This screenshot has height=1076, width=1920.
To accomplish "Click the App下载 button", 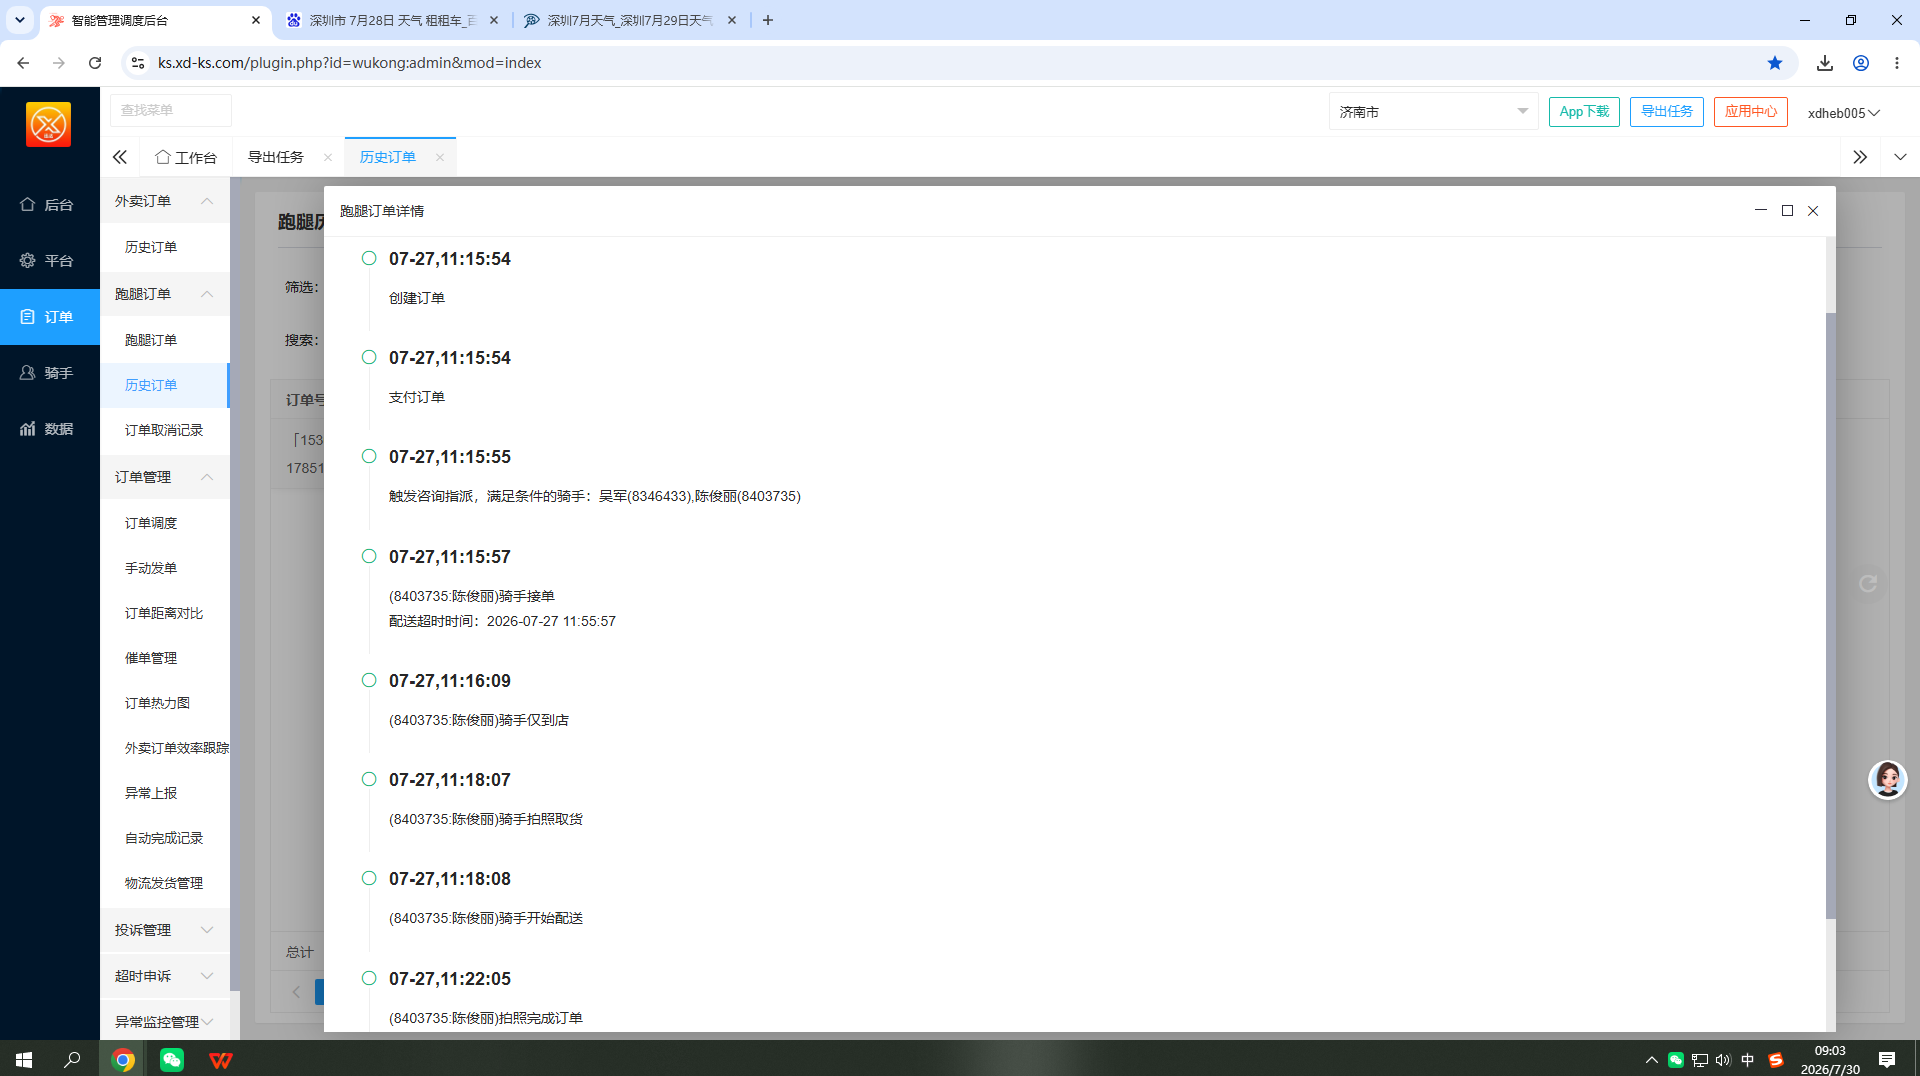I will point(1584,111).
